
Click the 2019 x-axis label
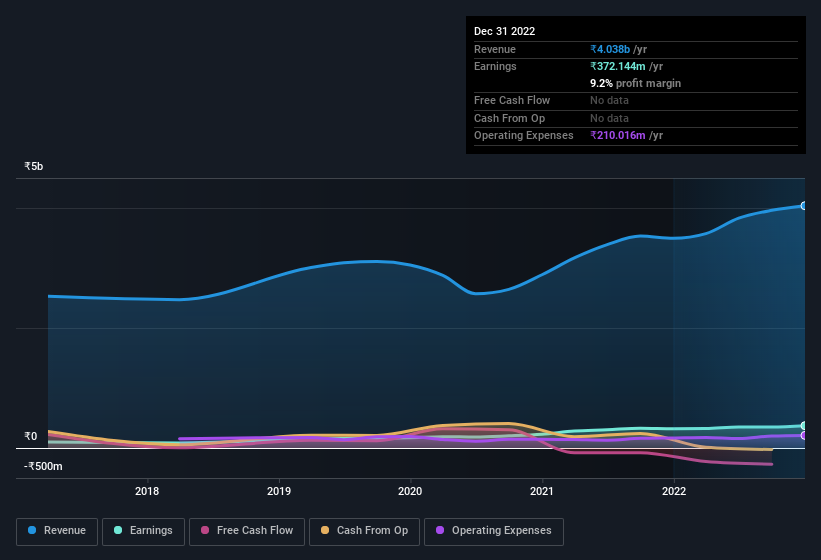[279, 491]
